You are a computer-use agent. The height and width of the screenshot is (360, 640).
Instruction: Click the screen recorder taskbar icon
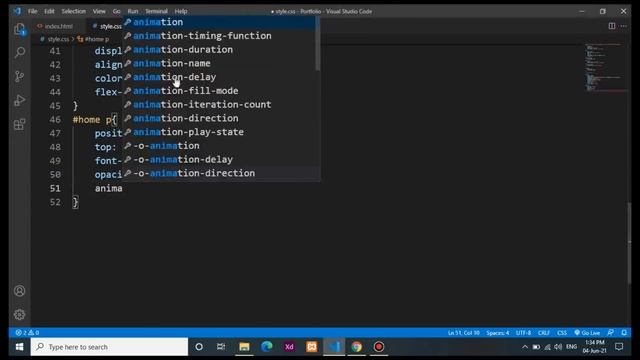(379, 347)
